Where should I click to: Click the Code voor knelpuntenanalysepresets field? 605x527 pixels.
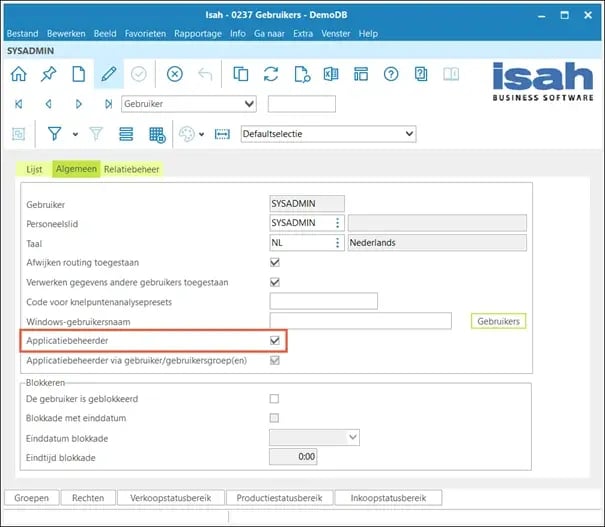323,301
